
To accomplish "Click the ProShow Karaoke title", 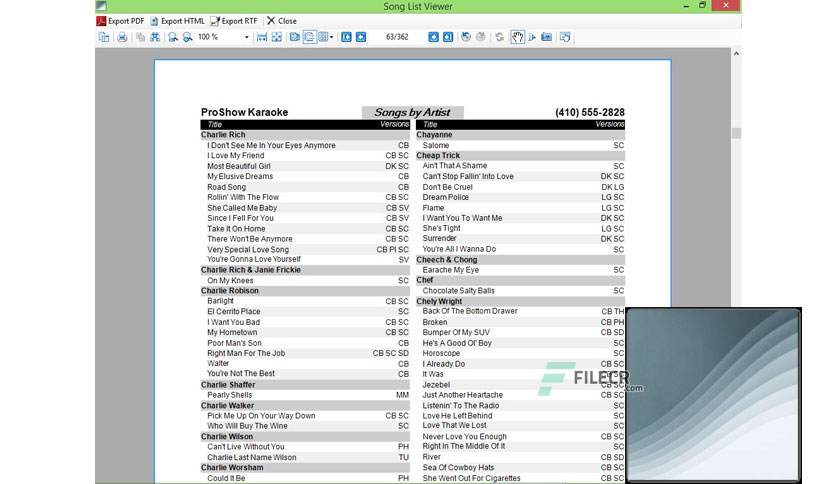I will coord(244,112).
